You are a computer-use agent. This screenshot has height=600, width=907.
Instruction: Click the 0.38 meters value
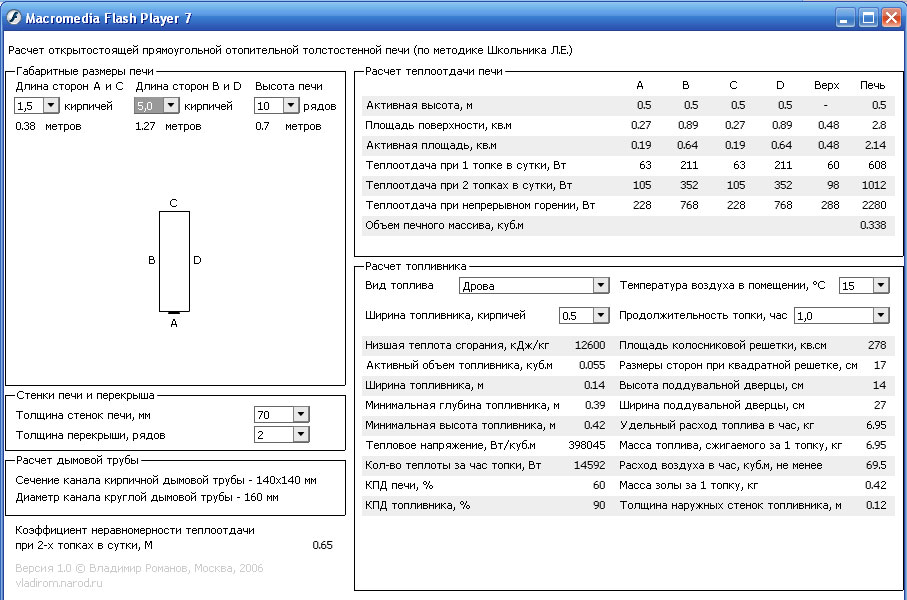(x=25, y=126)
